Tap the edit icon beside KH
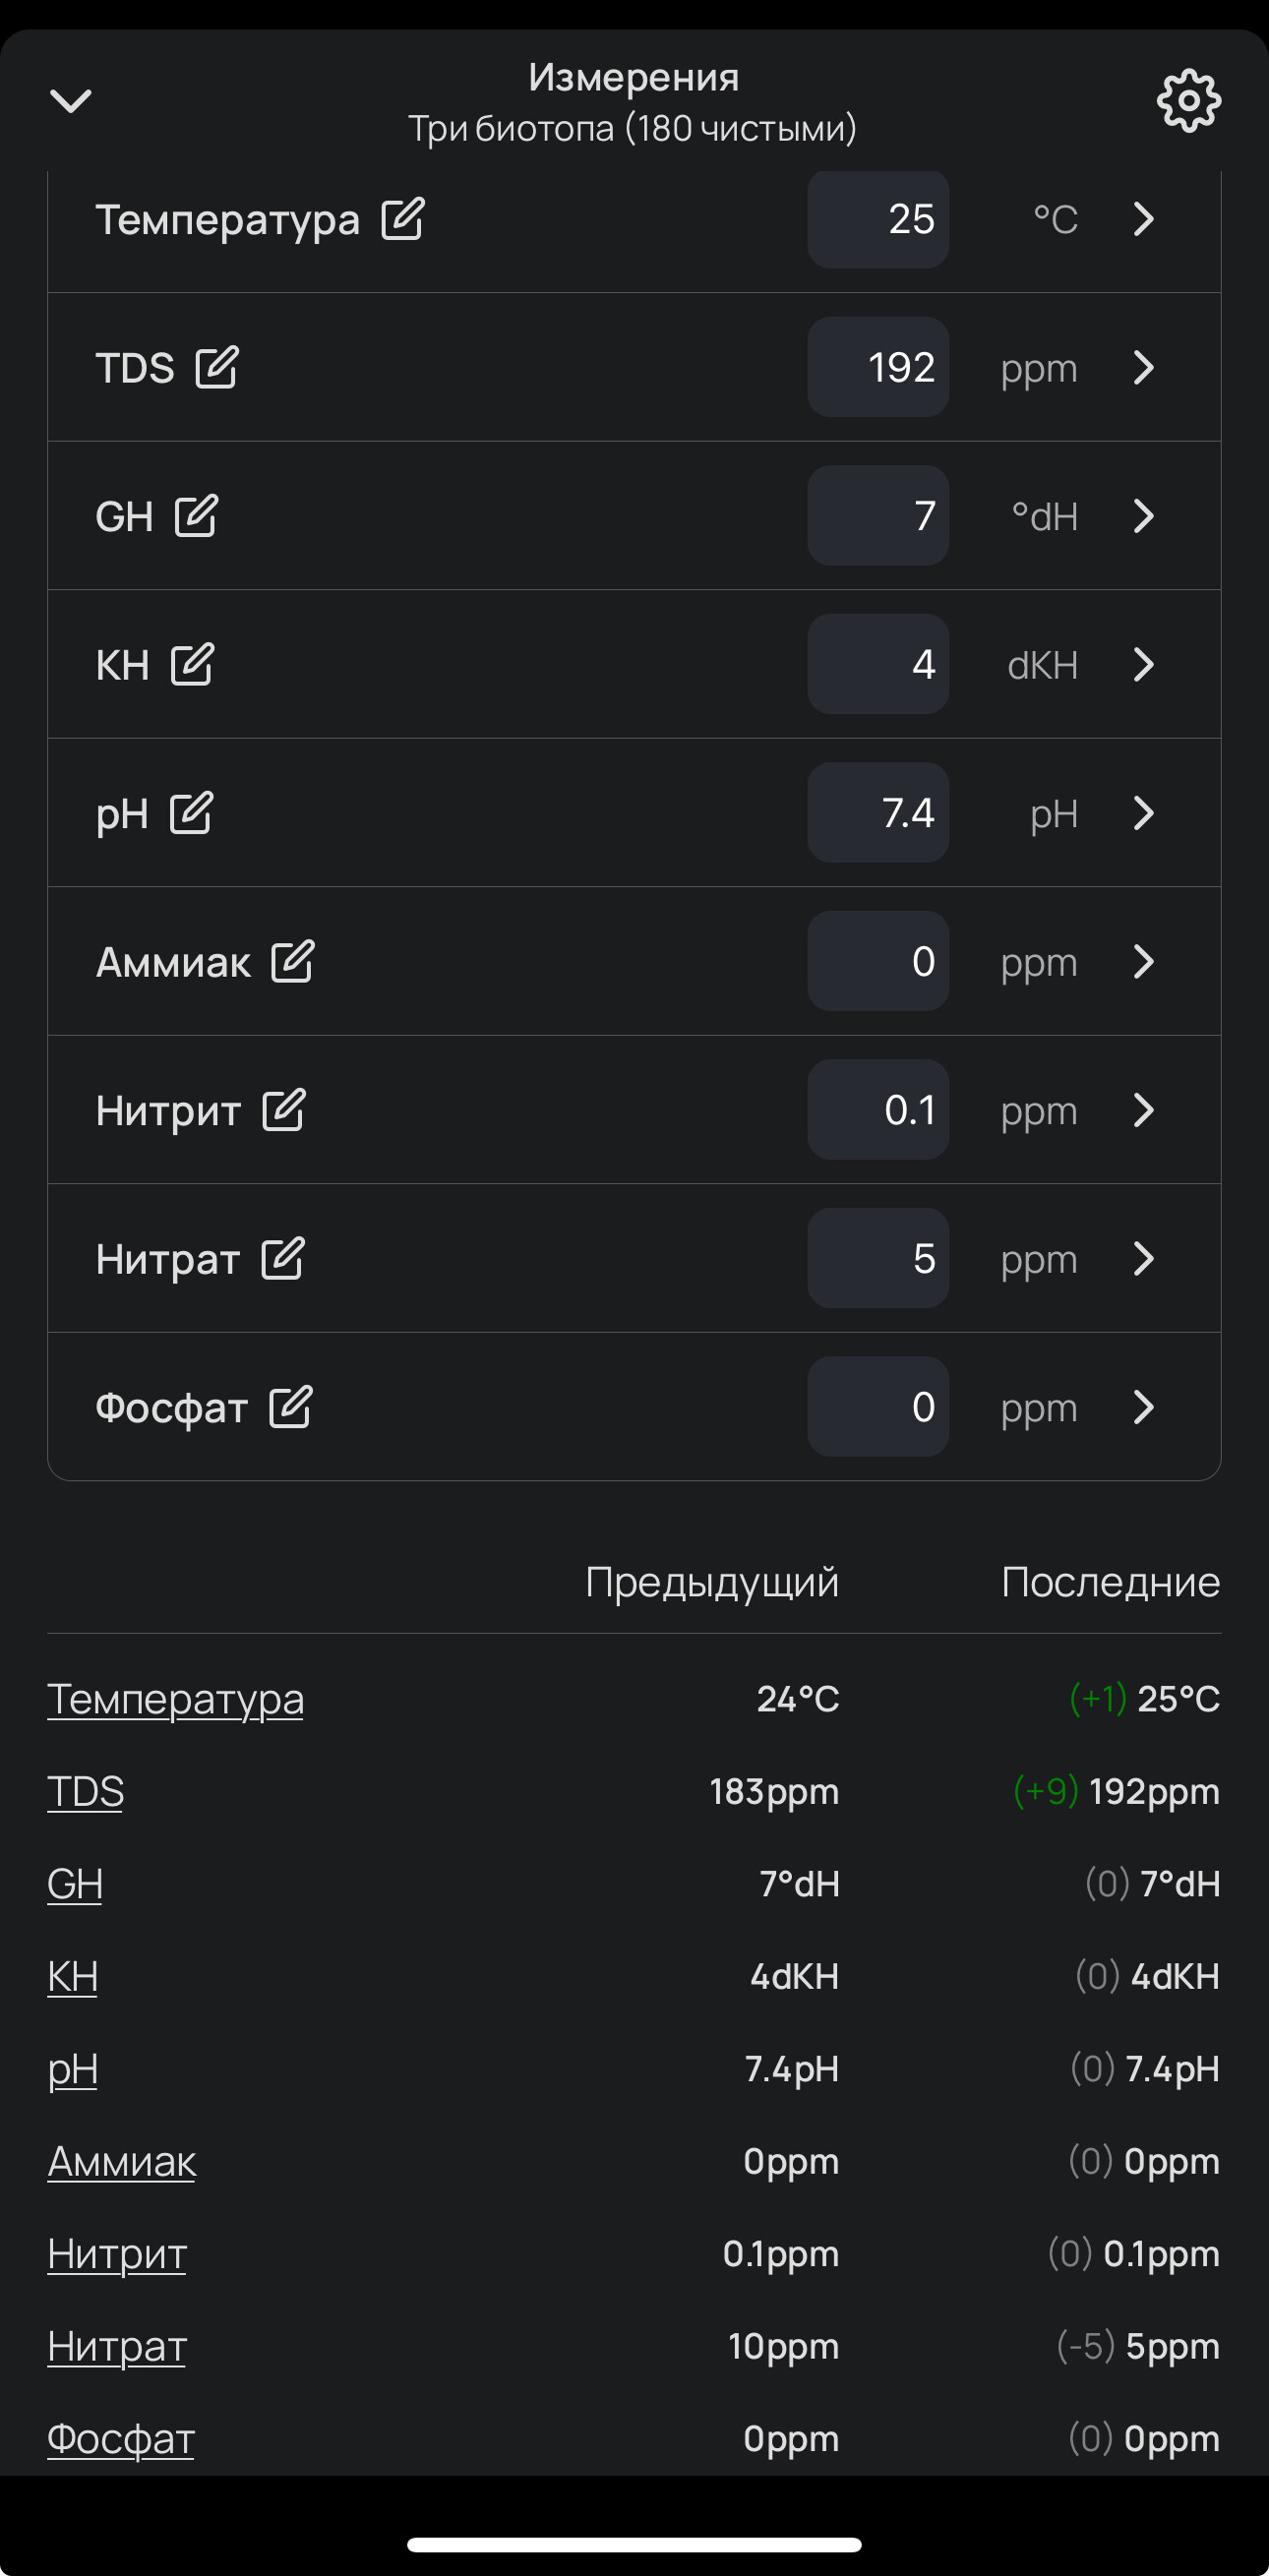The image size is (1269, 2576). pyautogui.click(x=192, y=664)
